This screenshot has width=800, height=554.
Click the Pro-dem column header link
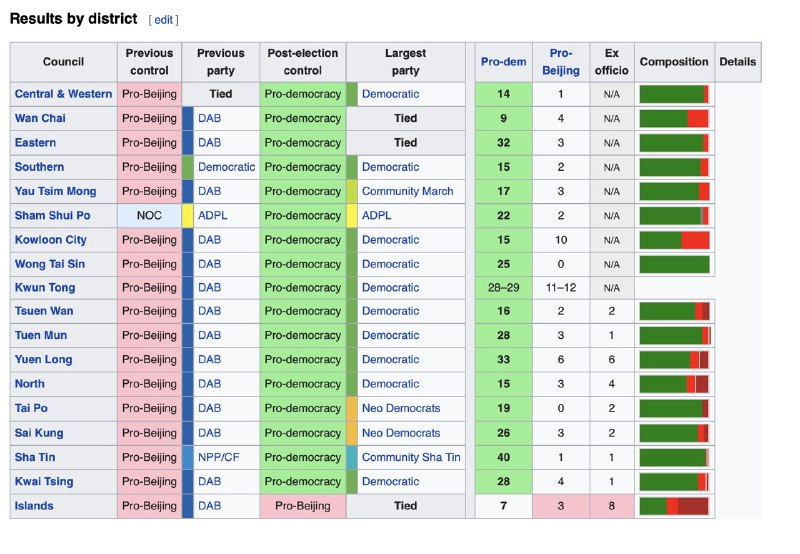click(x=503, y=62)
